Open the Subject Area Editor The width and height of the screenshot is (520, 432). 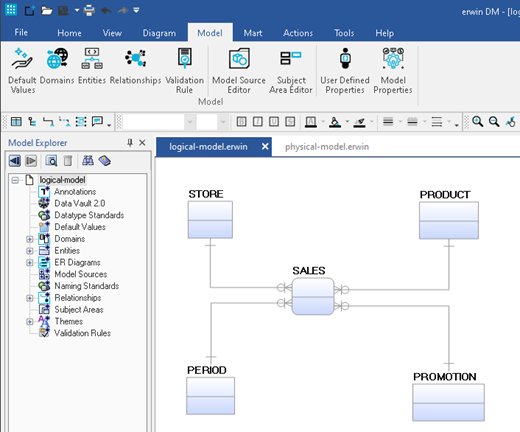coord(291,71)
